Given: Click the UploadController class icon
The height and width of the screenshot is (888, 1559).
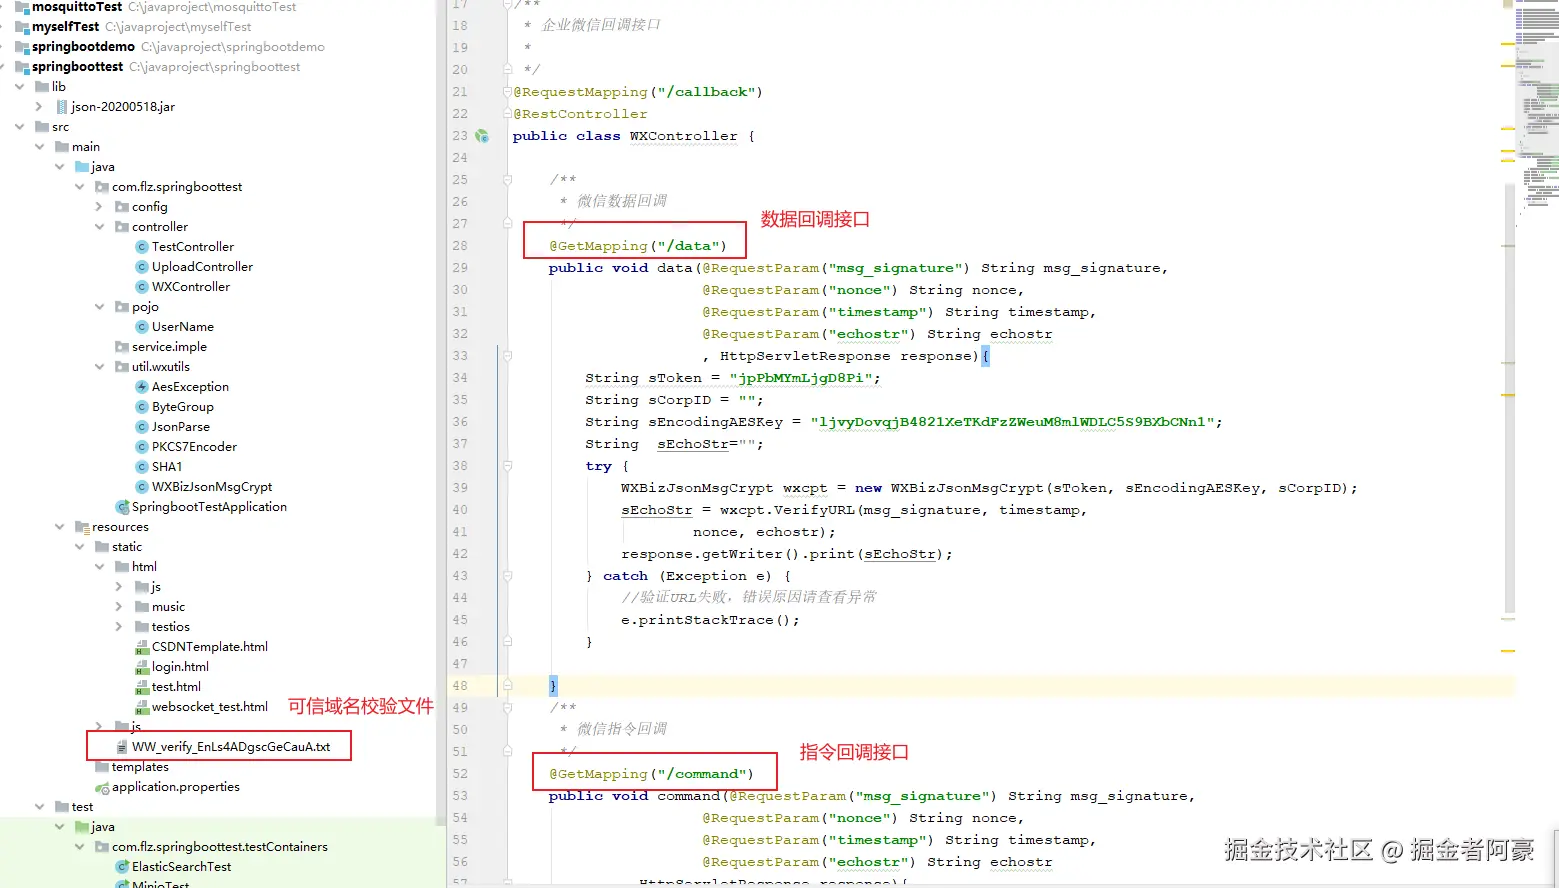Looking at the screenshot, I should coord(142,267).
